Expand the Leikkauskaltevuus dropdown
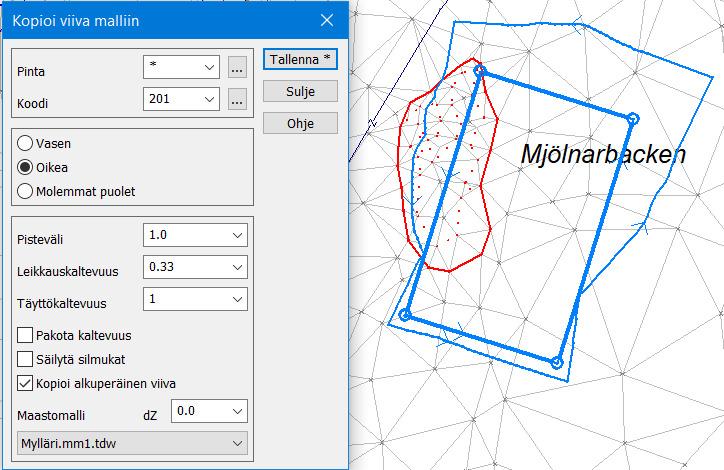The image size is (724, 470). click(x=236, y=267)
